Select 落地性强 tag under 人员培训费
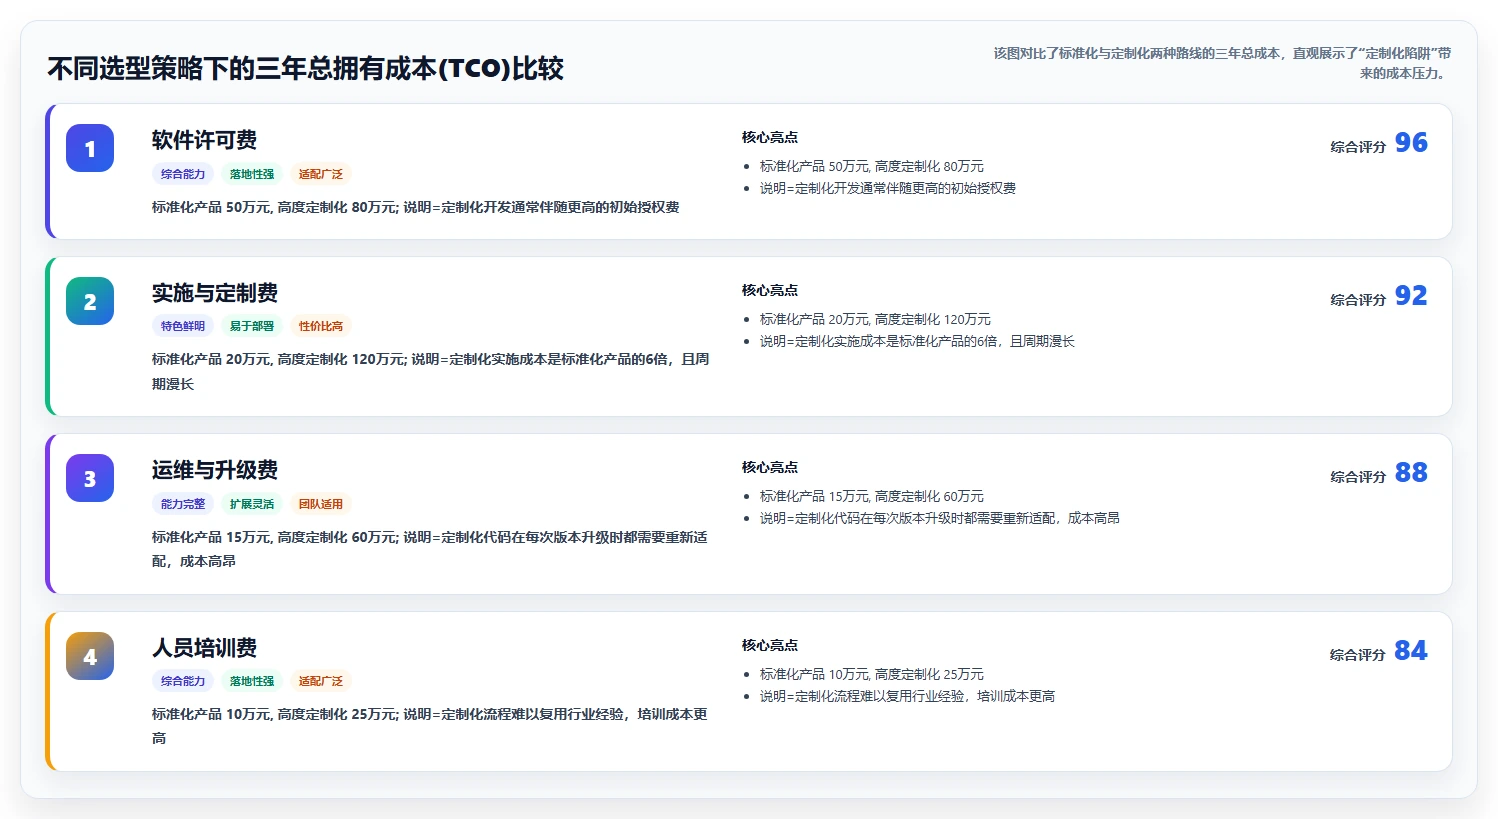 point(252,681)
